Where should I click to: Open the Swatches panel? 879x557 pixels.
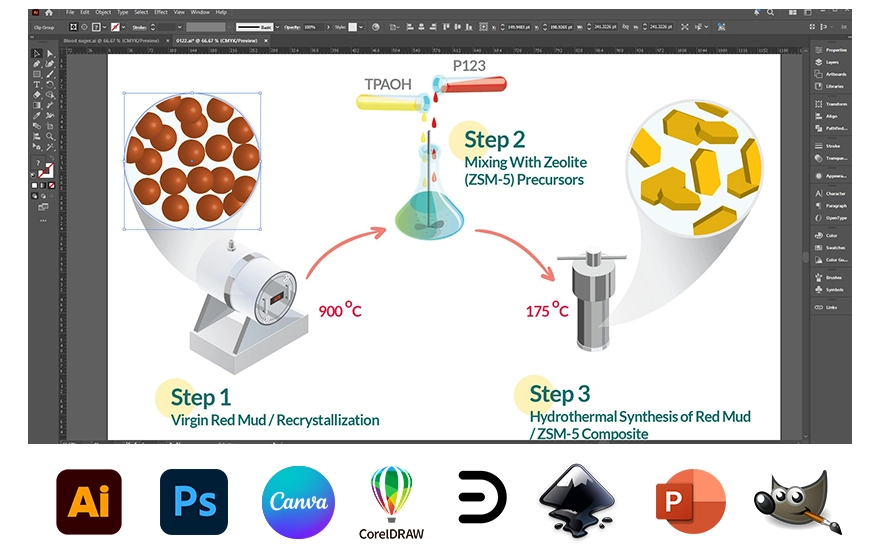pyautogui.click(x=831, y=247)
